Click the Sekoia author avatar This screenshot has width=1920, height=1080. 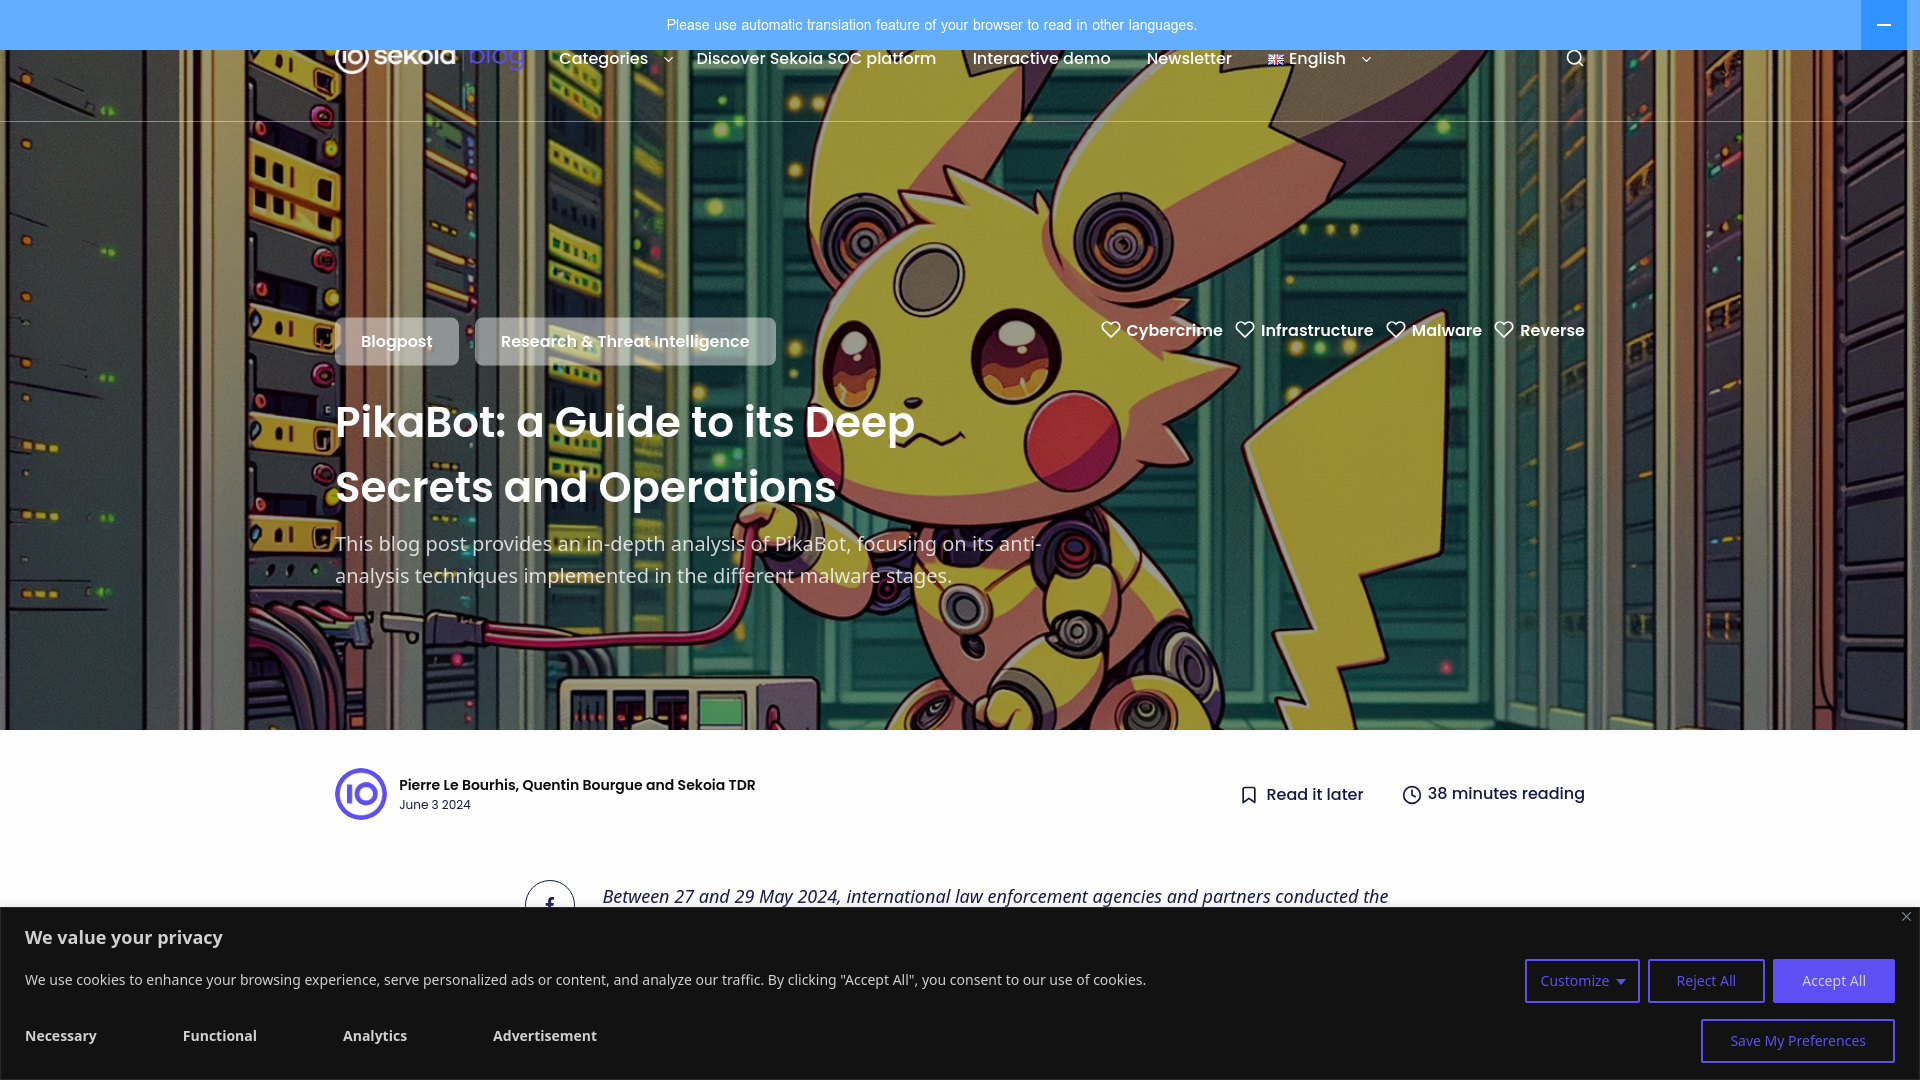(x=361, y=794)
